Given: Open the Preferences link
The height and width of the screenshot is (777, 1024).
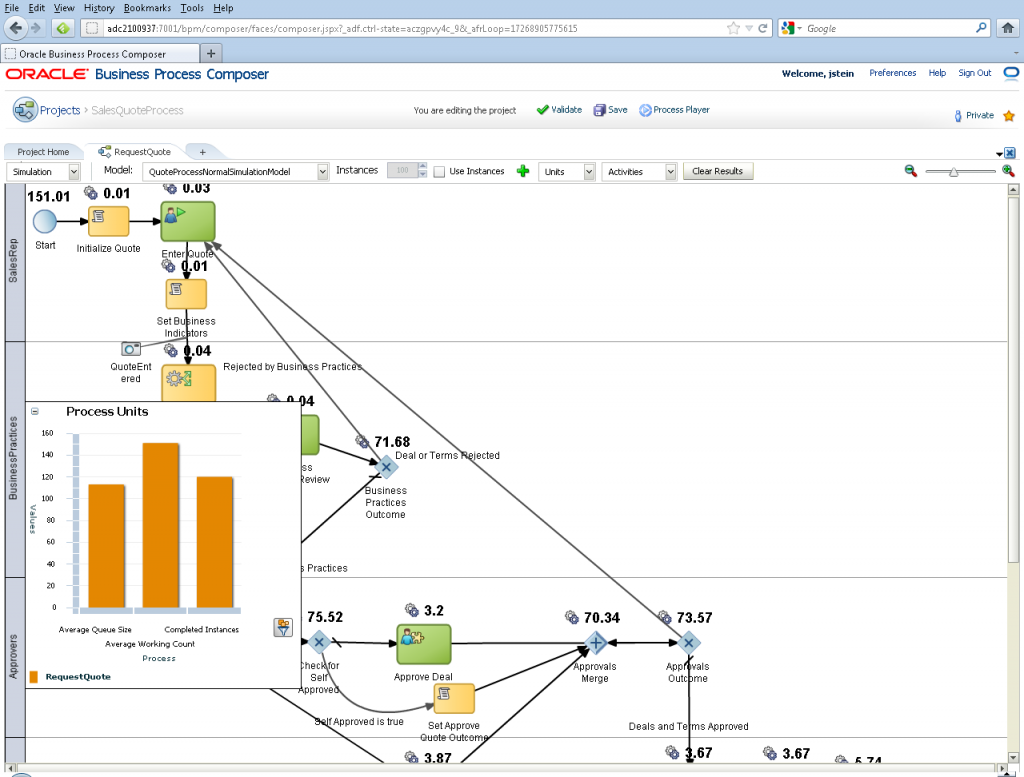Looking at the screenshot, I should pyautogui.click(x=892, y=73).
